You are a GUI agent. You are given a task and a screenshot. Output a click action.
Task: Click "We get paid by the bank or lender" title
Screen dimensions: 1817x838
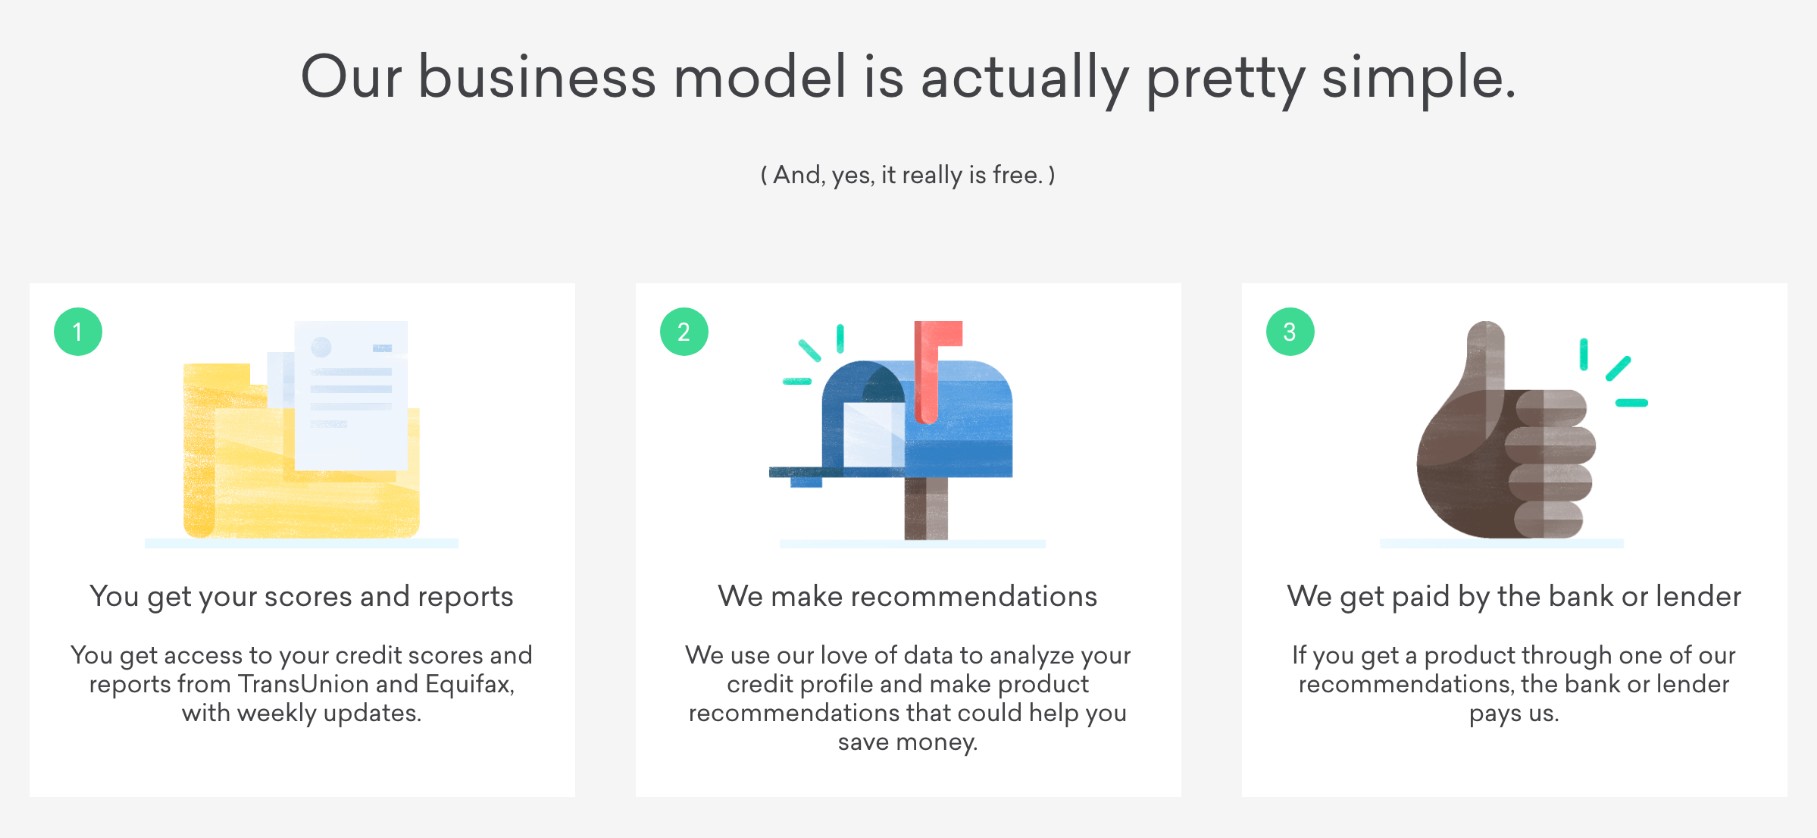(x=1514, y=597)
